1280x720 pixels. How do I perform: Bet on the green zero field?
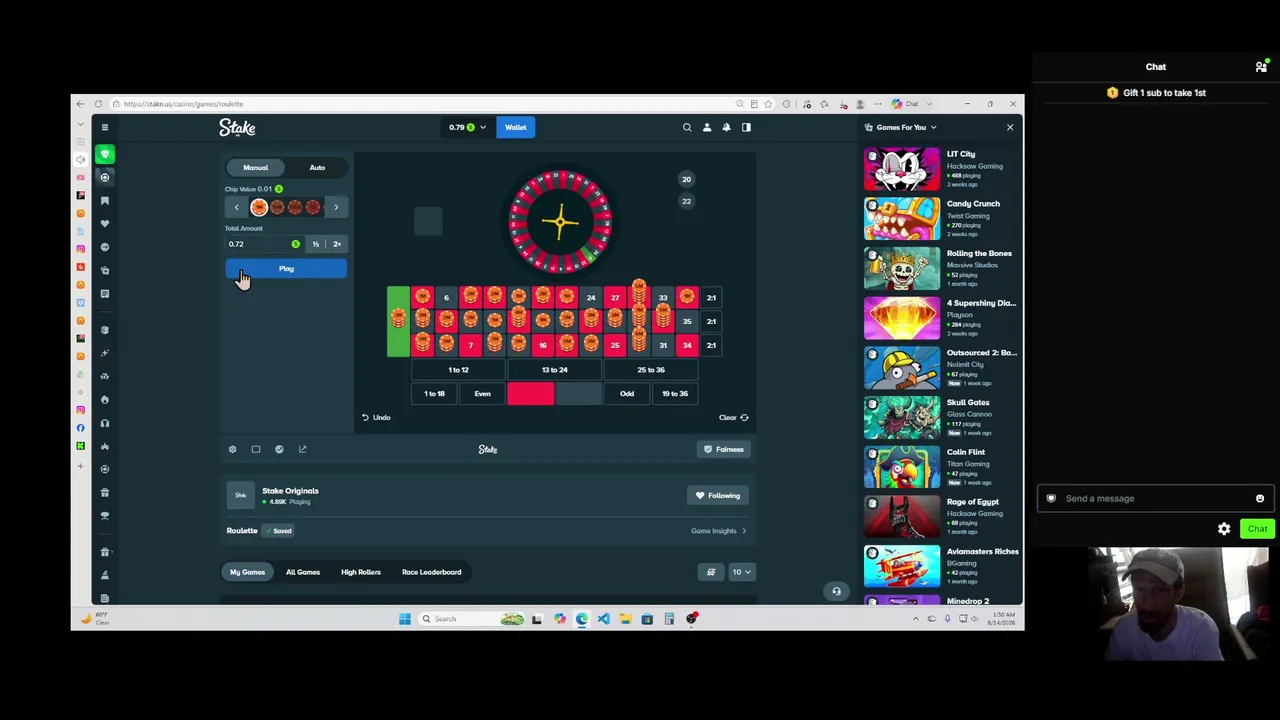click(398, 321)
